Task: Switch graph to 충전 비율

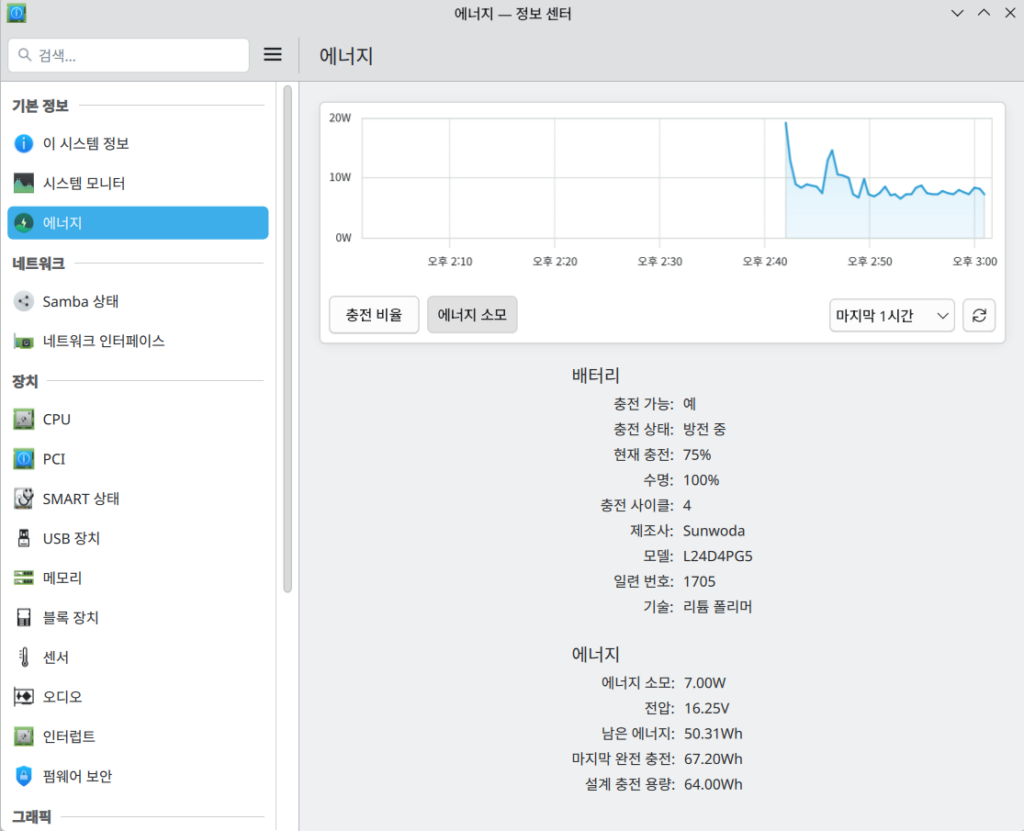Action: click(x=374, y=315)
